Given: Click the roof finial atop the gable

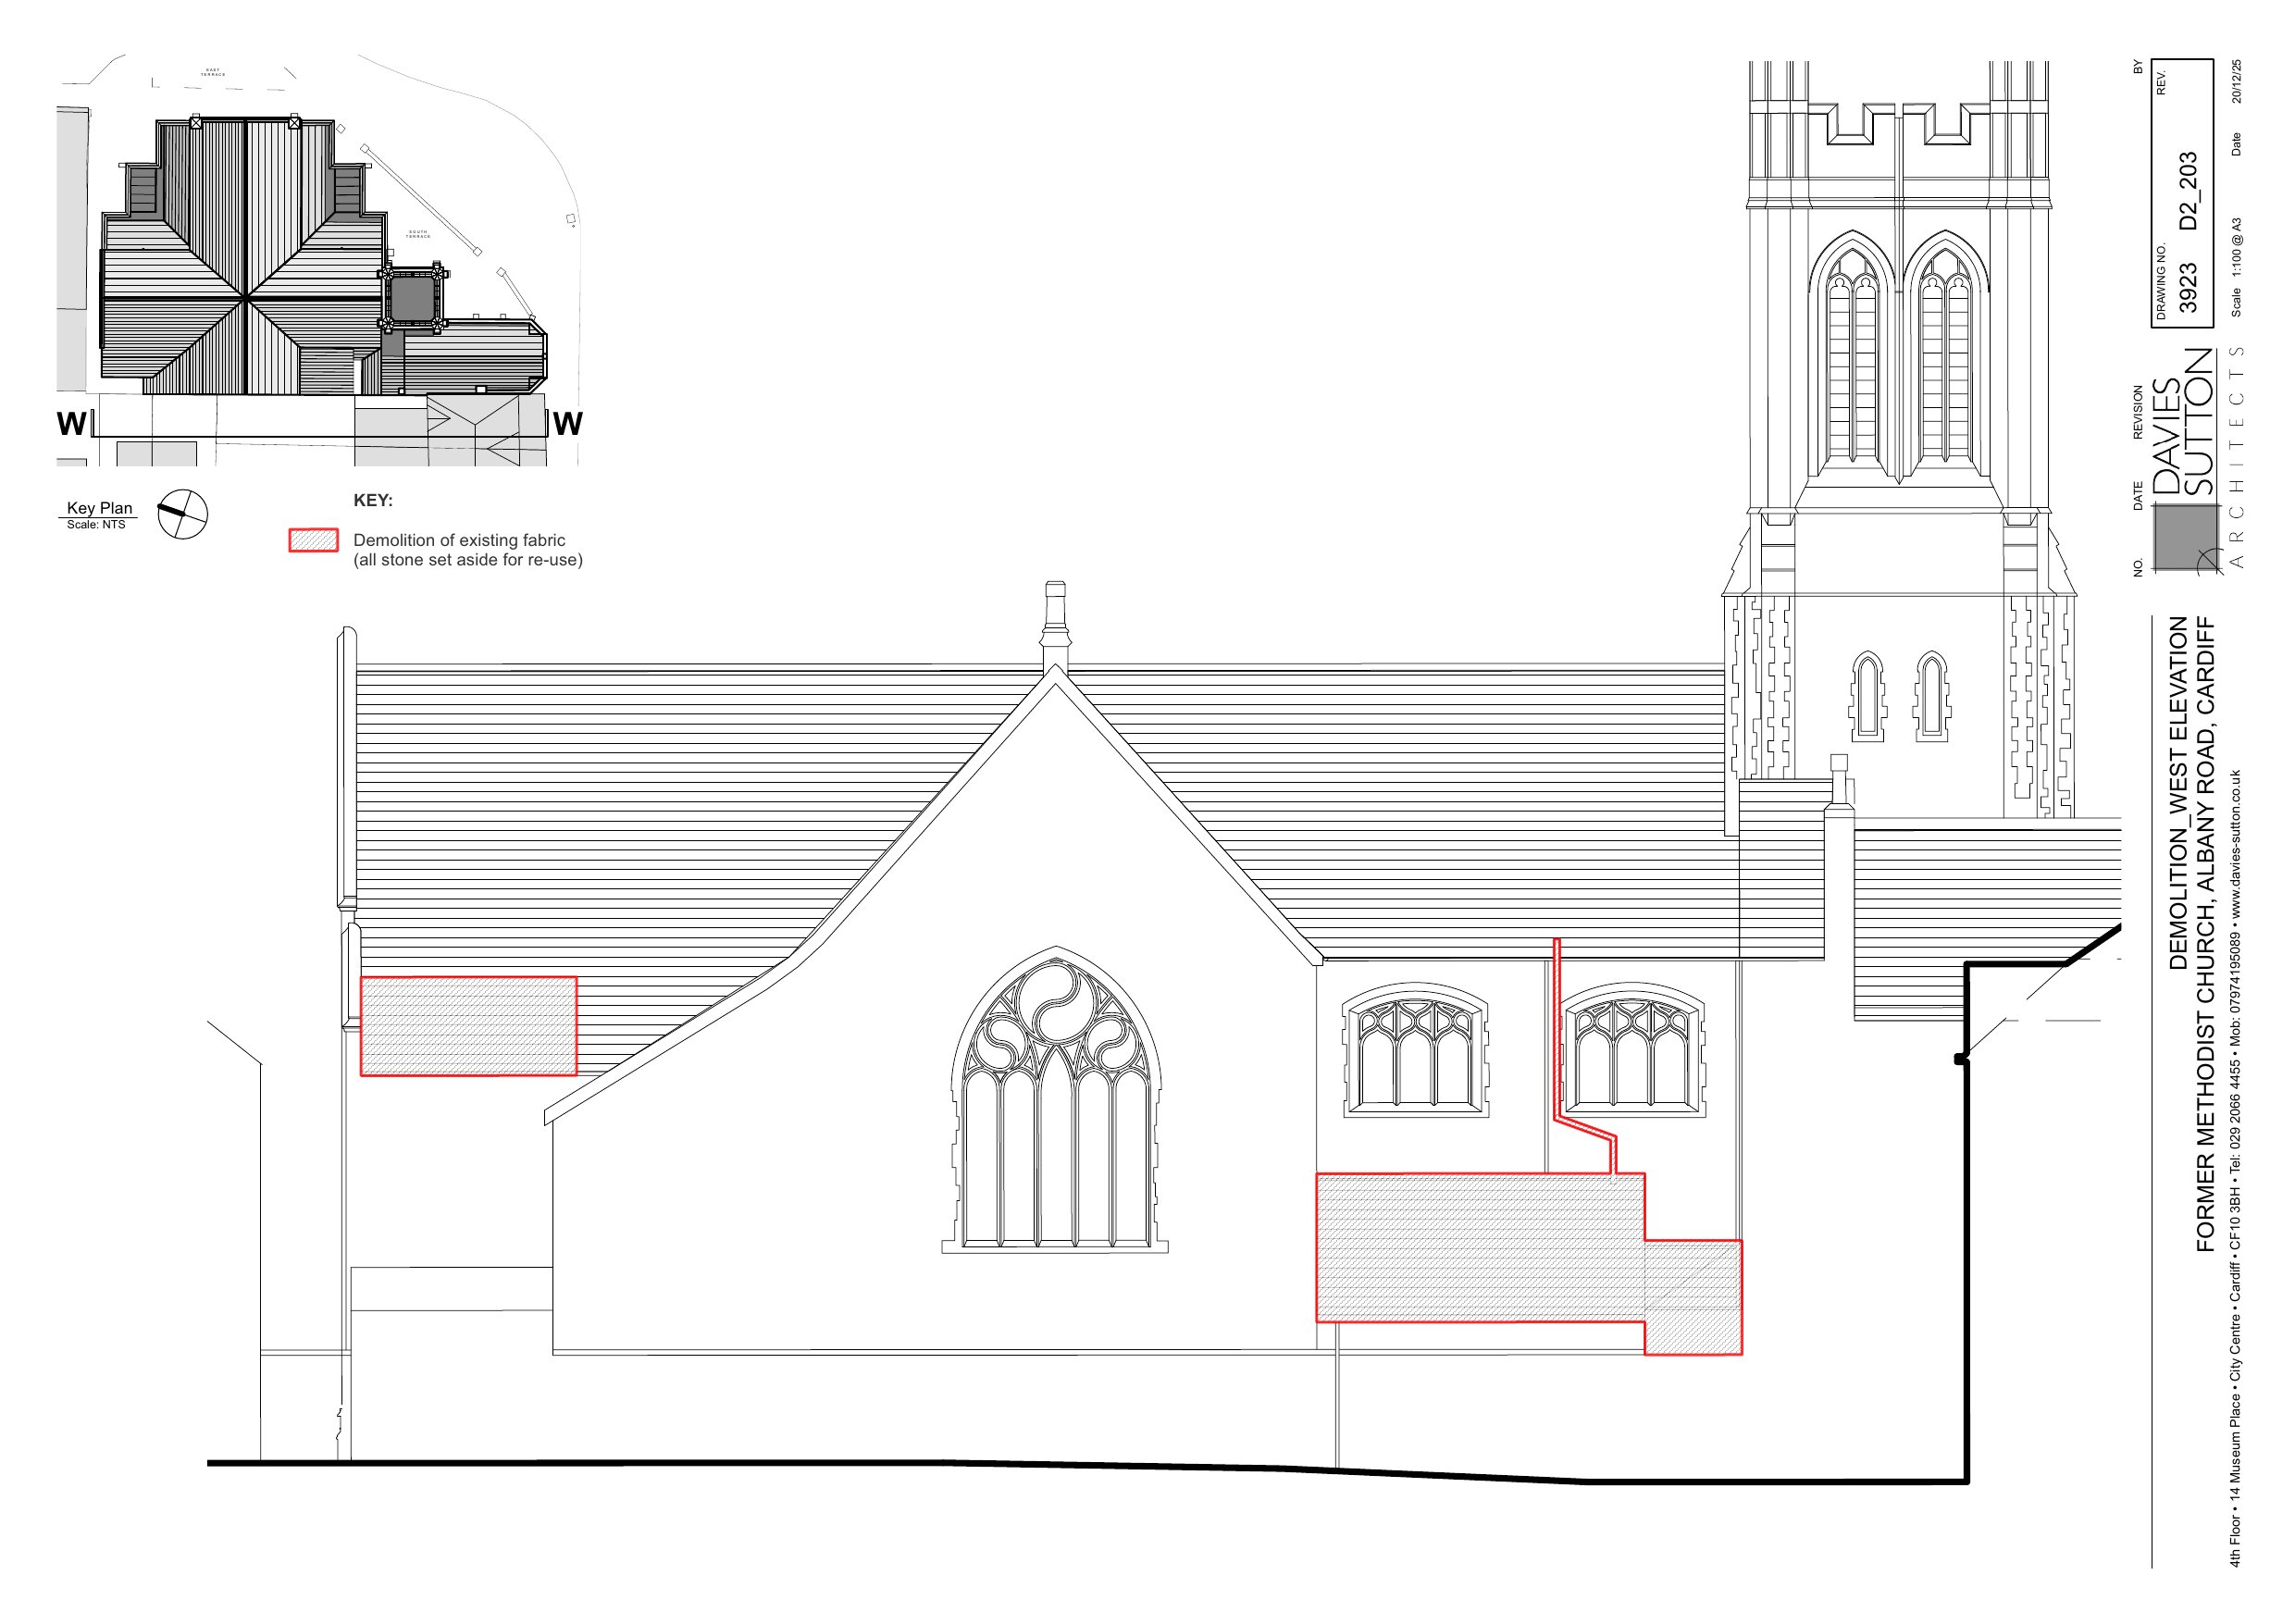Looking at the screenshot, I should pyautogui.click(x=1054, y=622).
